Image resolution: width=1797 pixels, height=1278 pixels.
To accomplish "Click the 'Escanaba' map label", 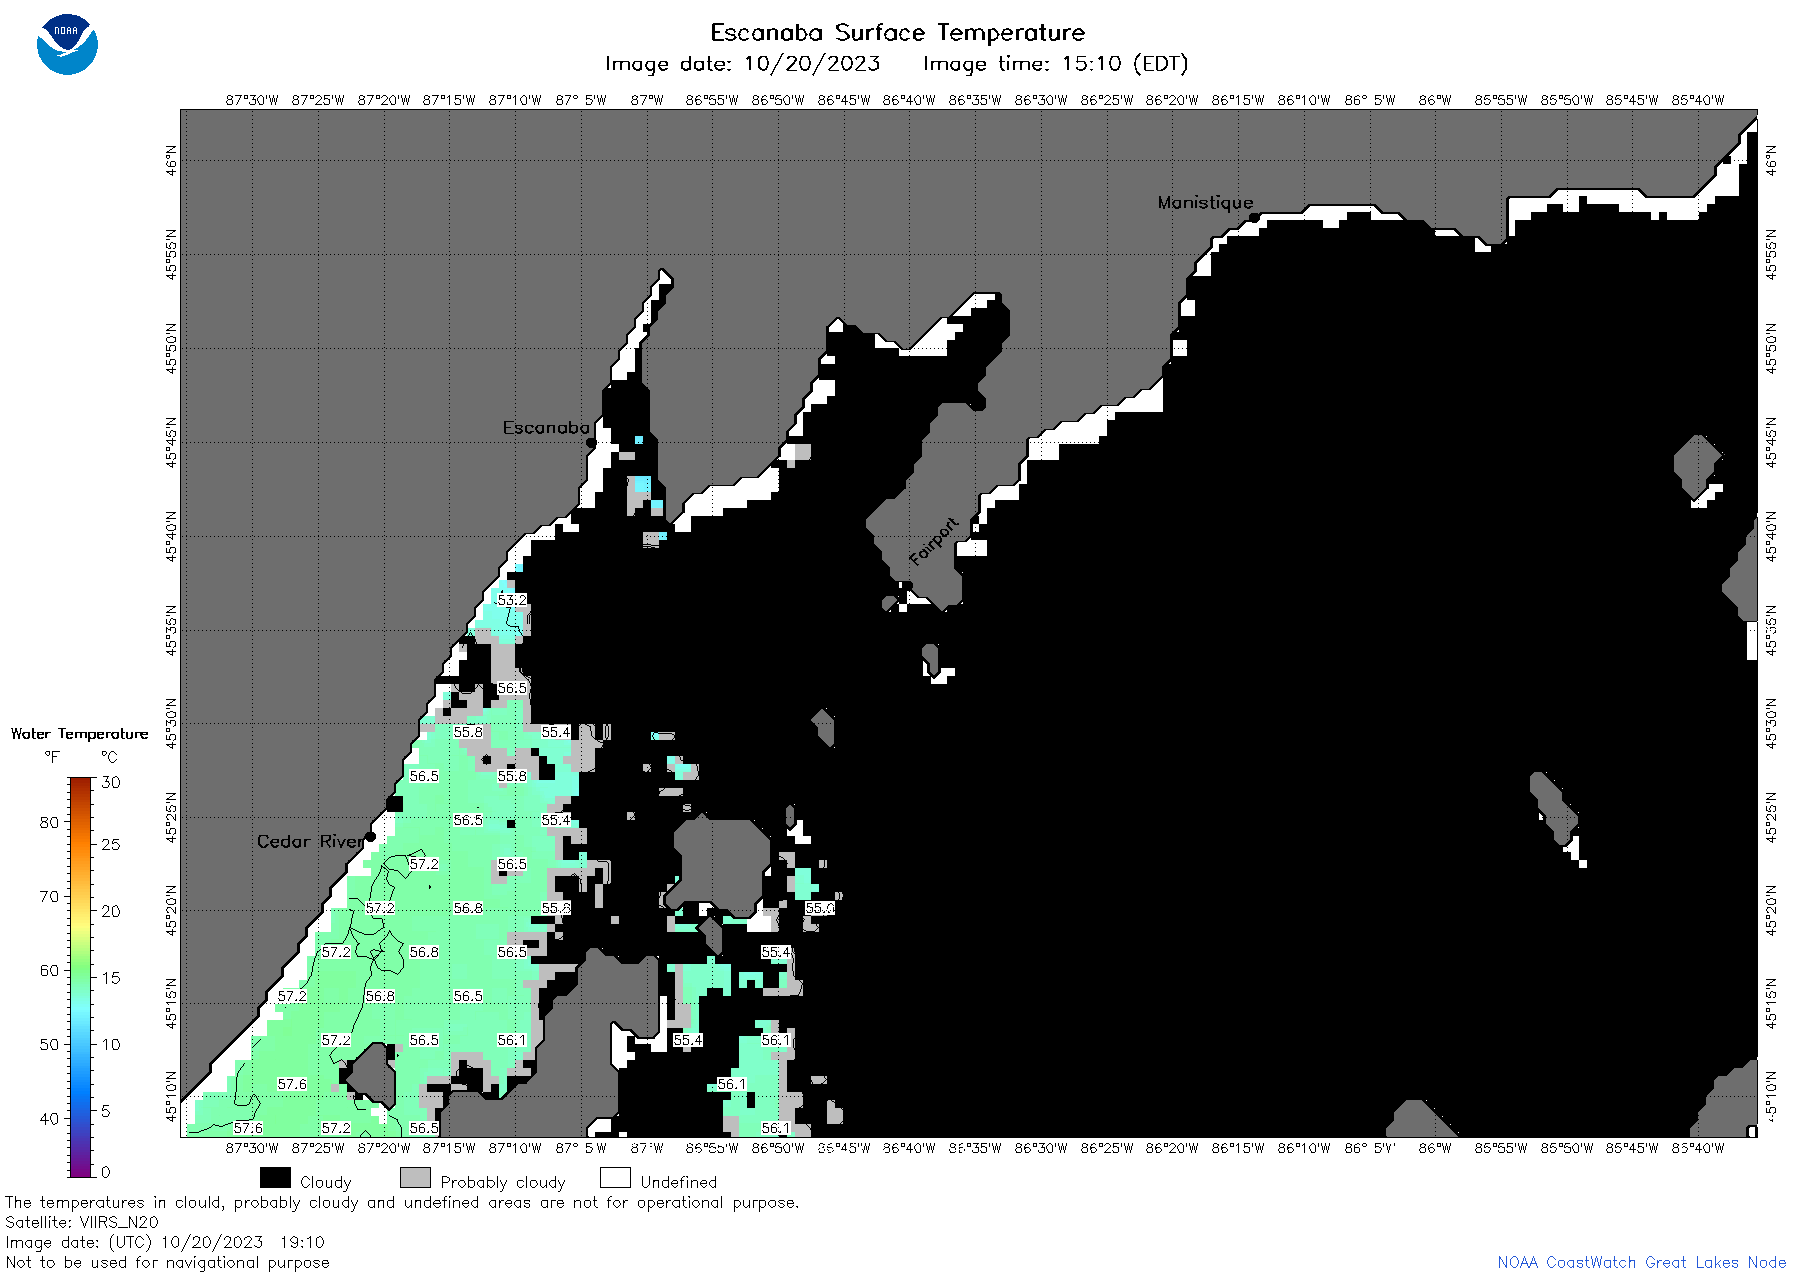I will coord(546,427).
